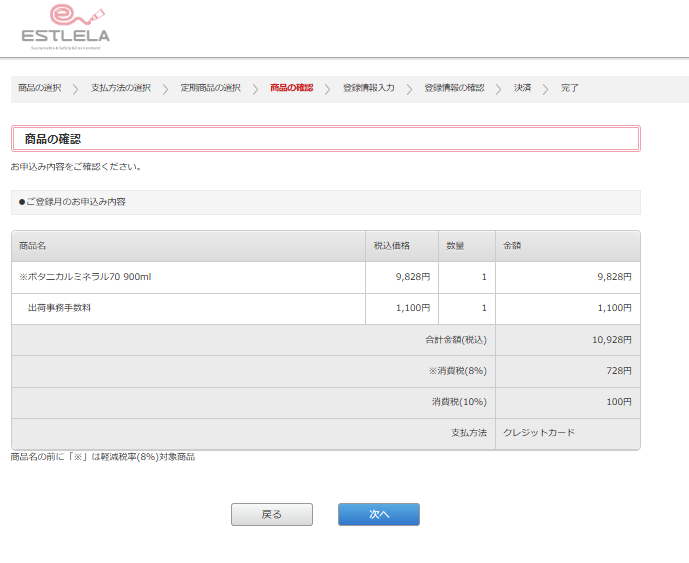Click the ESTLELA logo

tap(65, 27)
